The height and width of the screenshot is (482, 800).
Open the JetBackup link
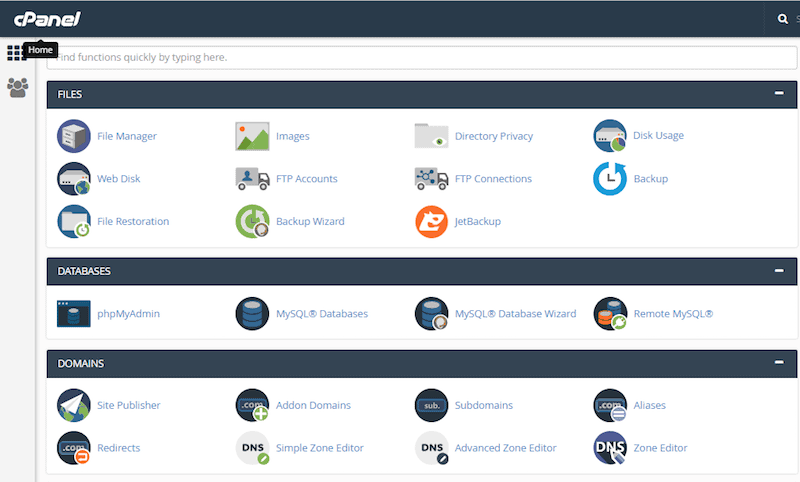[x=478, y=221]
